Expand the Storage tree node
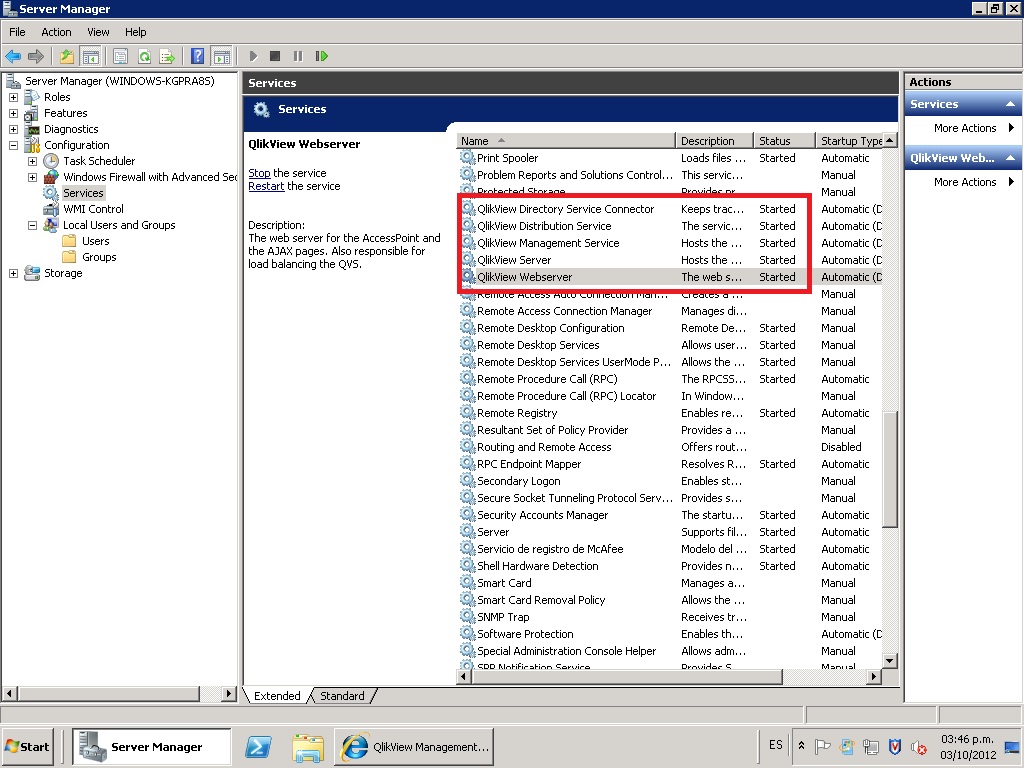 13,273
